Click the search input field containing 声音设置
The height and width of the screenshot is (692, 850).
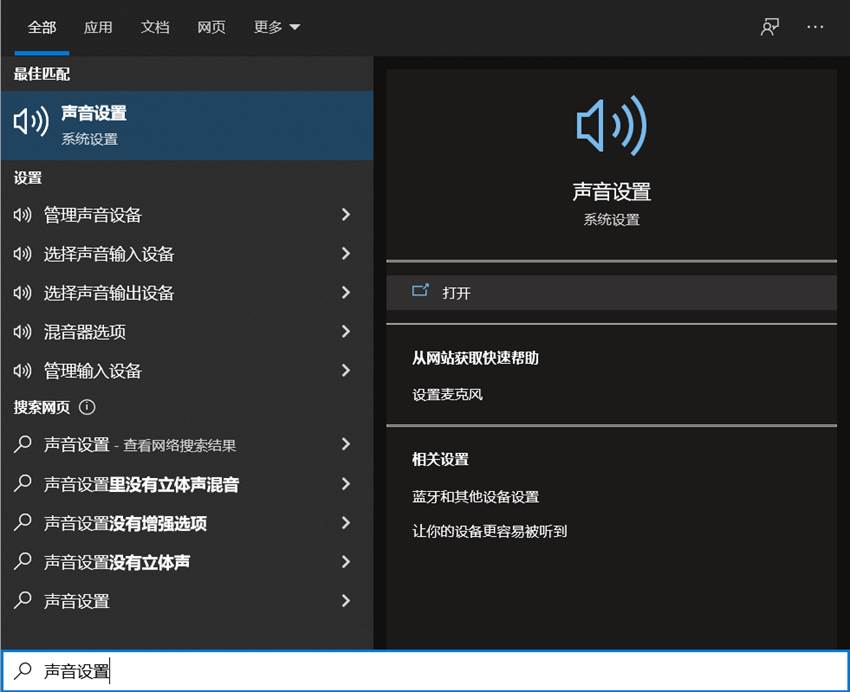(x=425, y=671)
